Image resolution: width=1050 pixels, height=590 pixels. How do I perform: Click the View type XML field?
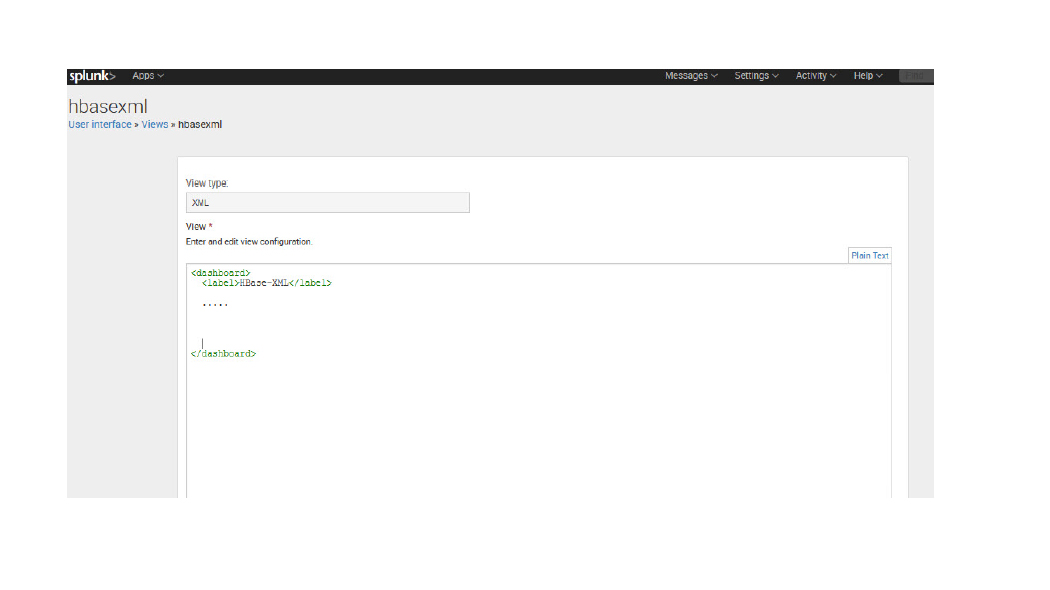(327, 203)
